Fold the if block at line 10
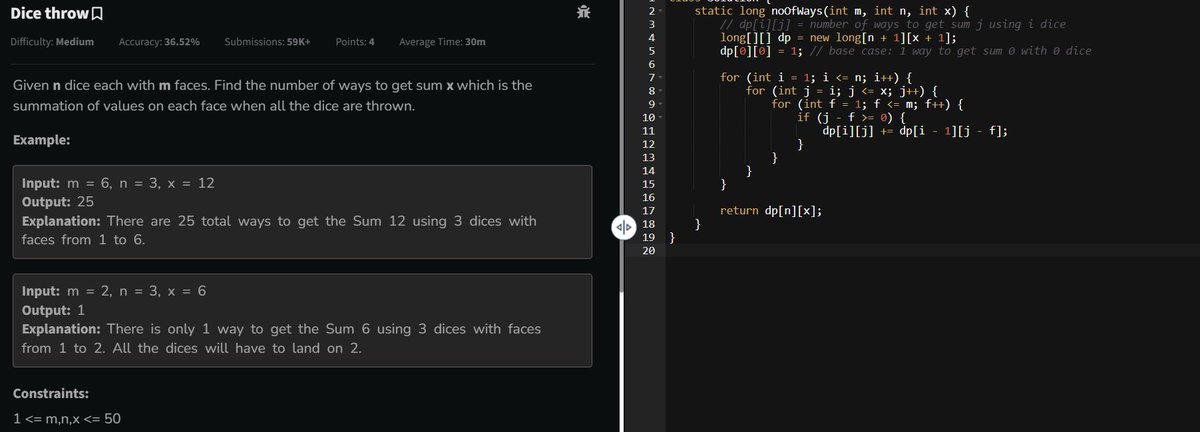Viewport: 1200px width, 432px height. click(658, 118)
